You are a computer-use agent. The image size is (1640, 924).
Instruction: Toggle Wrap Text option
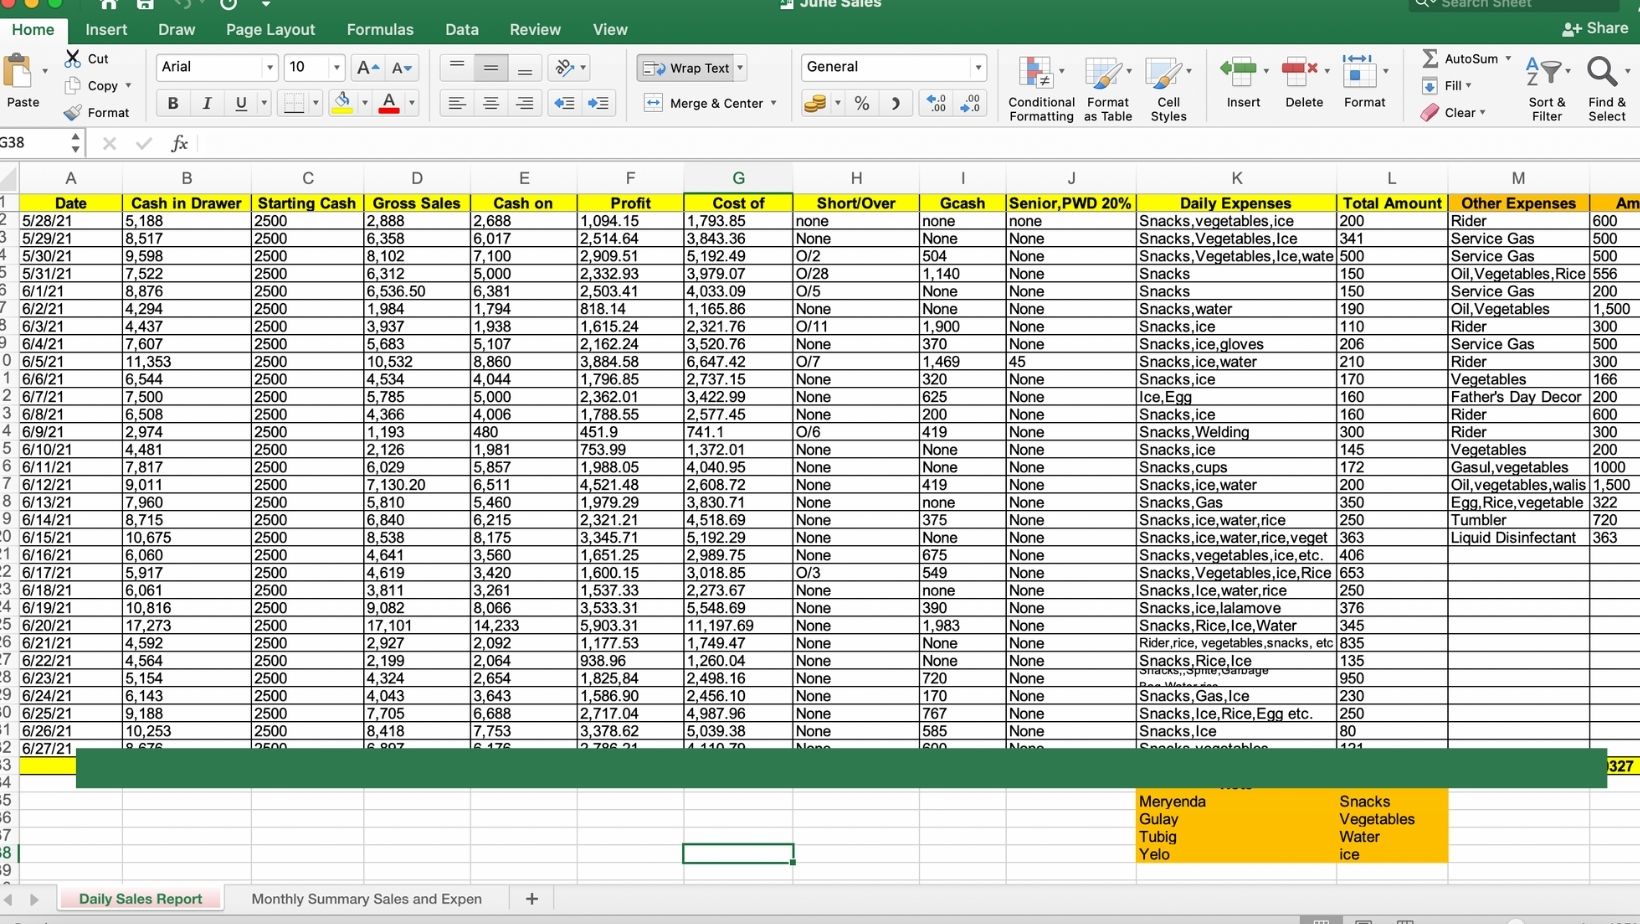686,68
